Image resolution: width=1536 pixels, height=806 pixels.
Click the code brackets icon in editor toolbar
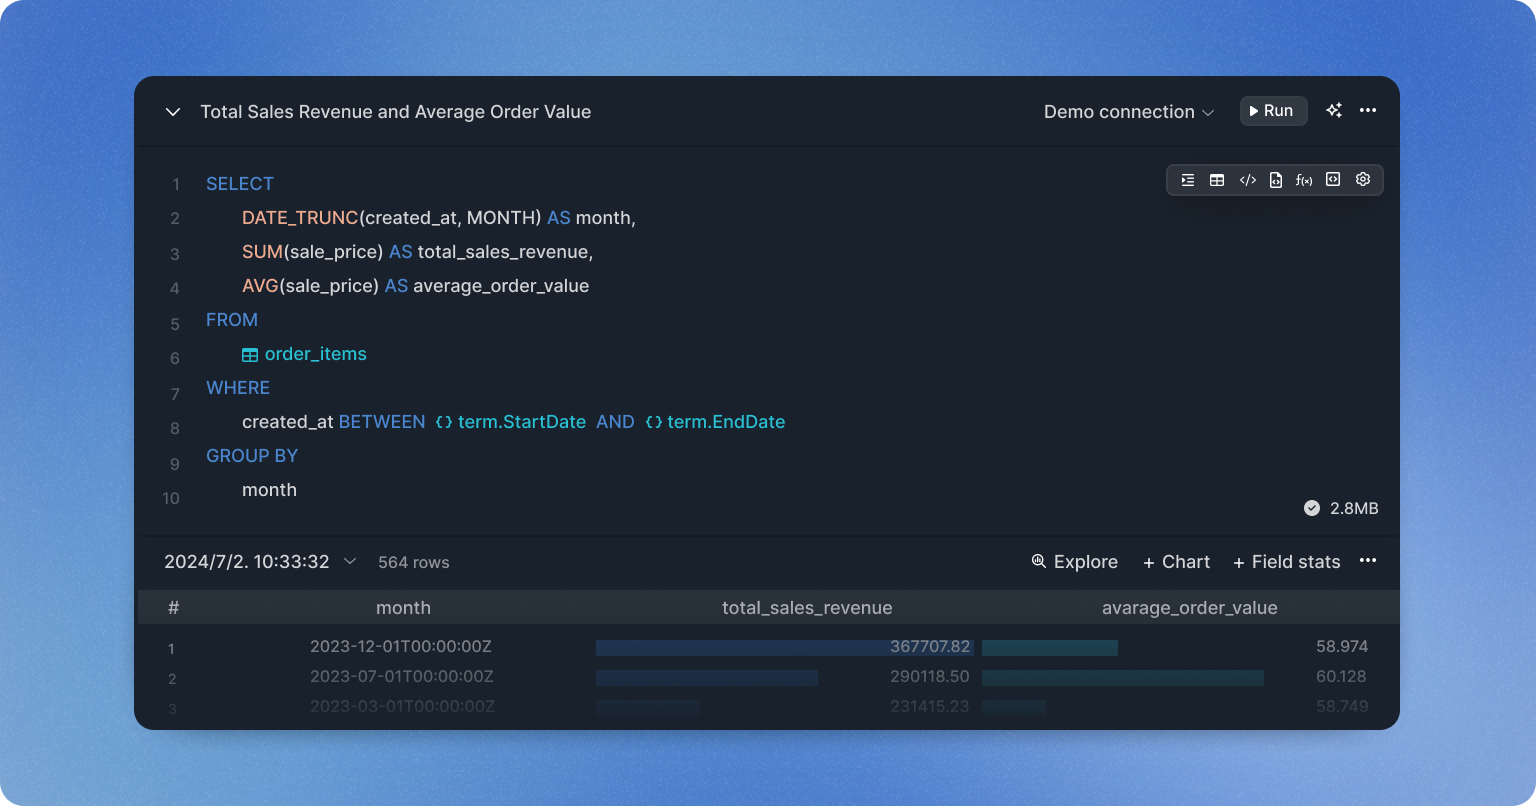point(1247,180)
